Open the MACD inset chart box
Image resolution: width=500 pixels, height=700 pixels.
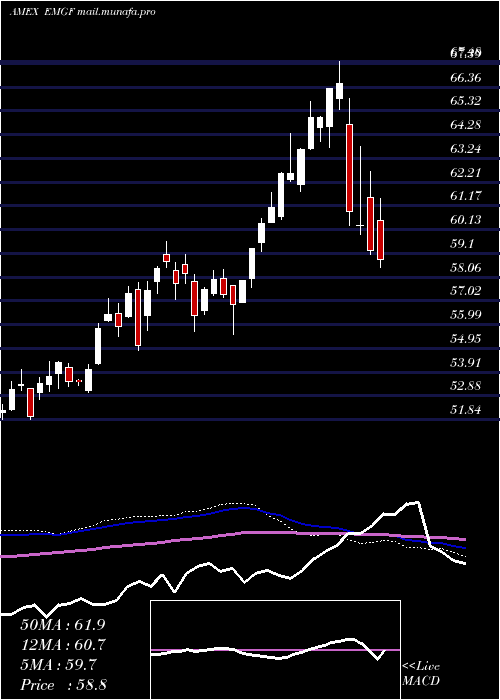coord(275,650)
